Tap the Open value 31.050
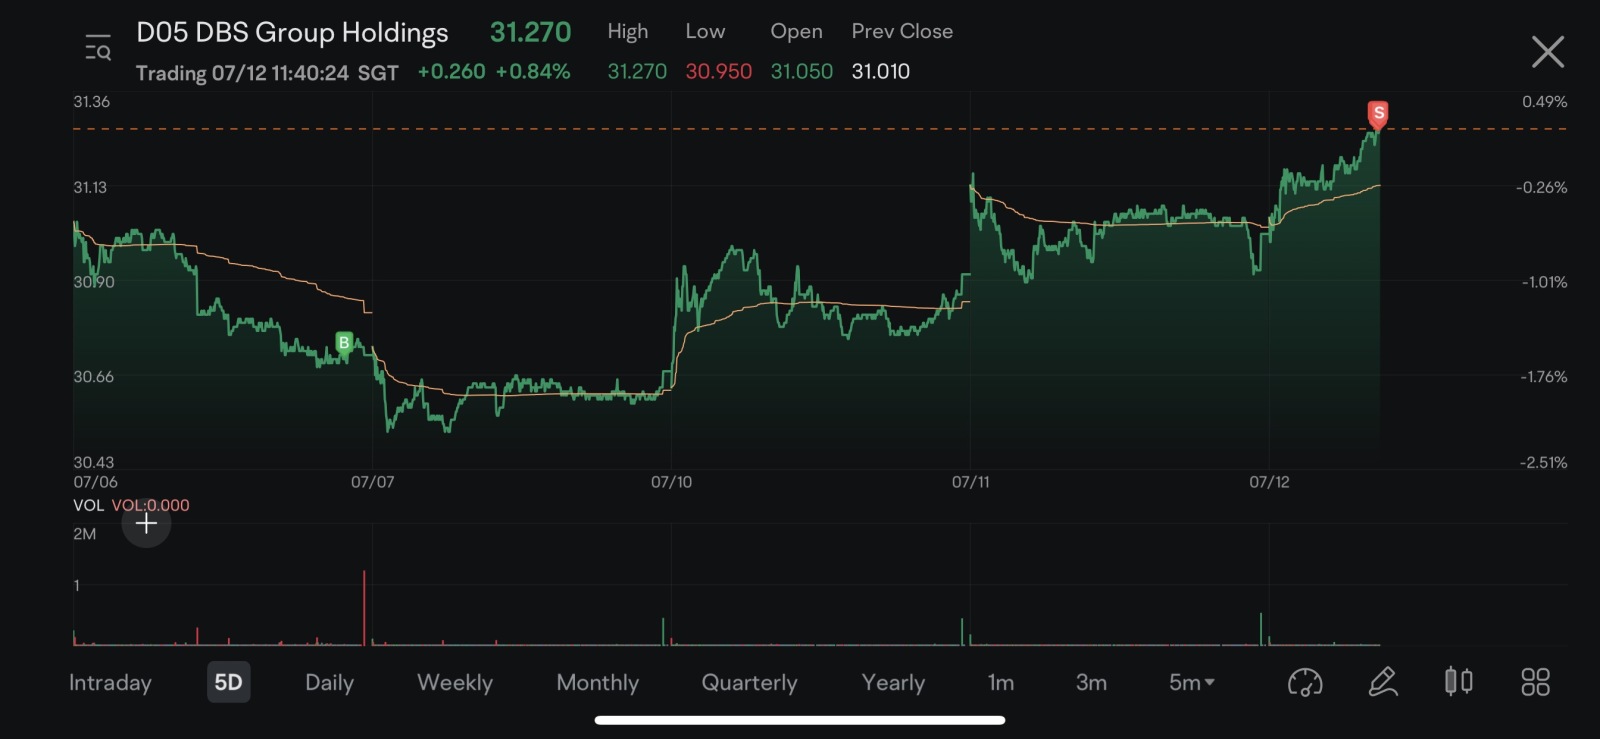The width and height of the screenshot is (1600, 739). 801,72
